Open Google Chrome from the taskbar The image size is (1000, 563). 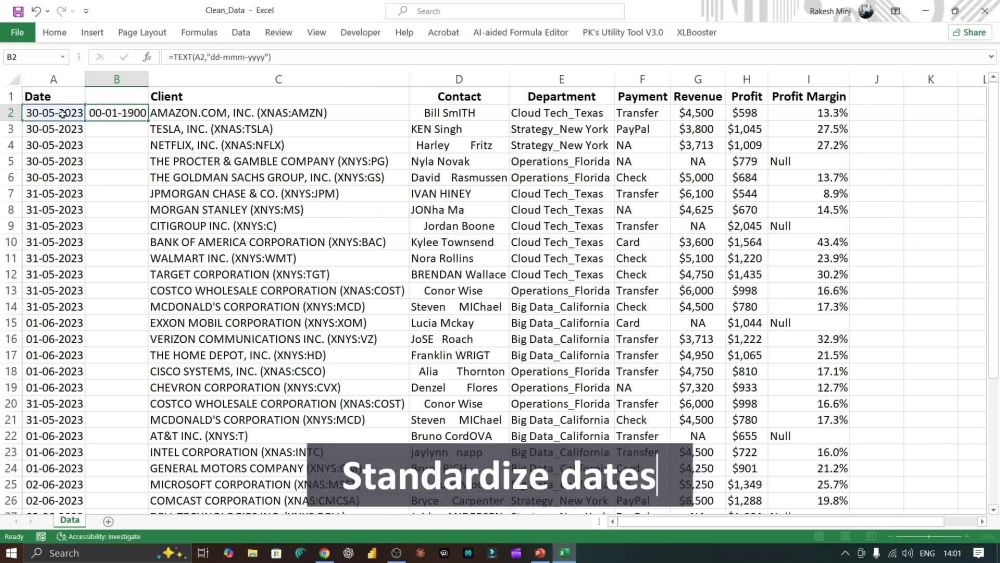(x=325, y=553)
